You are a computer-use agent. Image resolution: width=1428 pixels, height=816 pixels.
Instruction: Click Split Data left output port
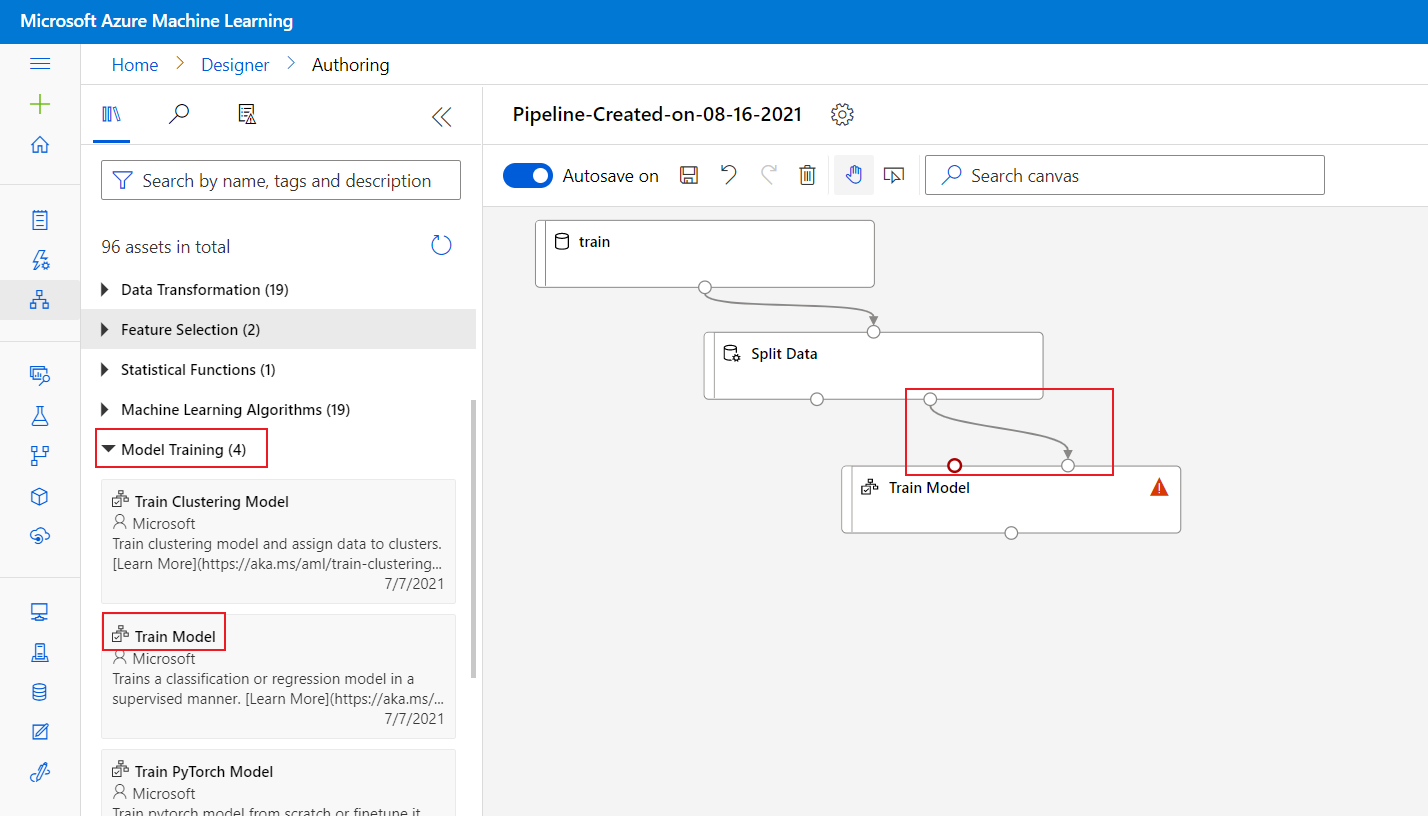coord(817,399)
